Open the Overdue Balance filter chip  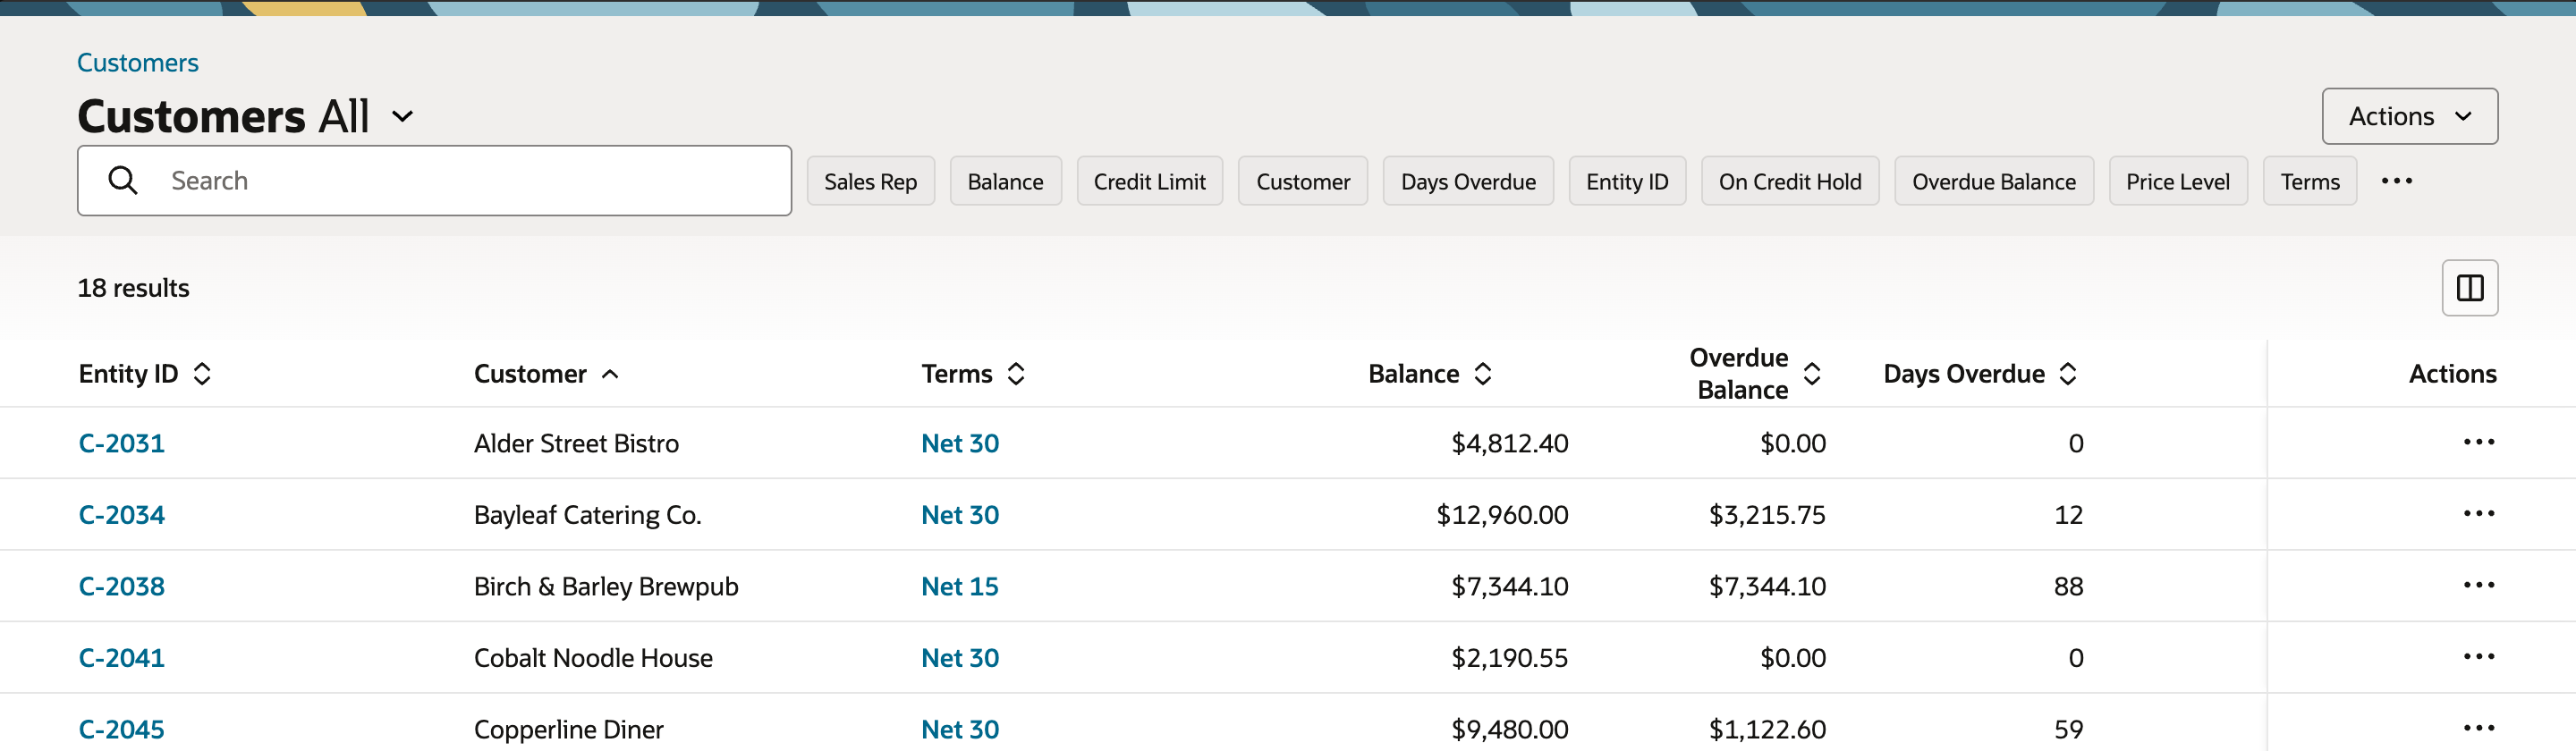click(x=1994, y=181)
